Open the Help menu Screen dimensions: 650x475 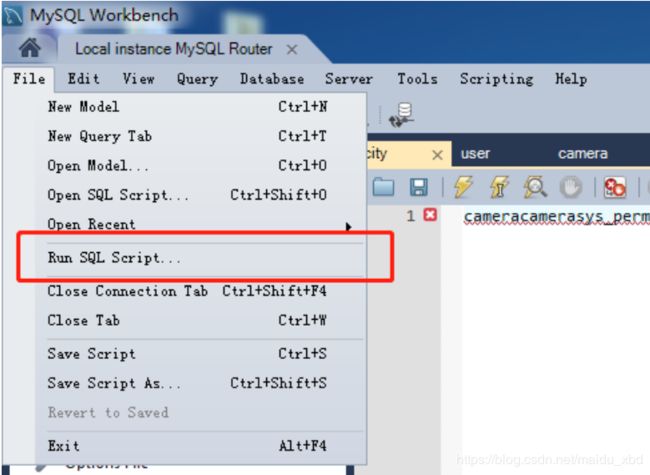click(x=571, y=79)
